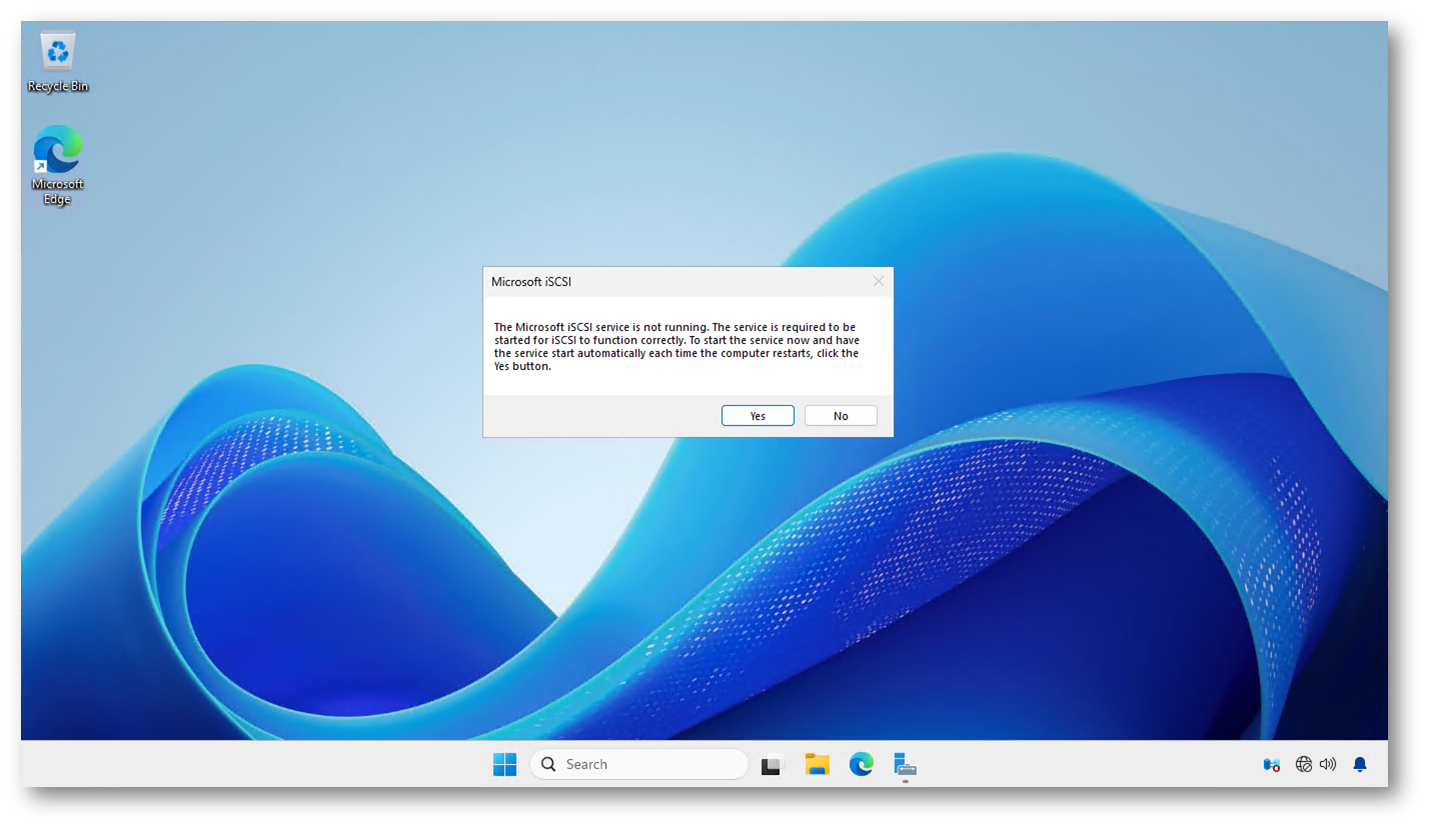Click the tray icon with red badge

point(1271,765)
